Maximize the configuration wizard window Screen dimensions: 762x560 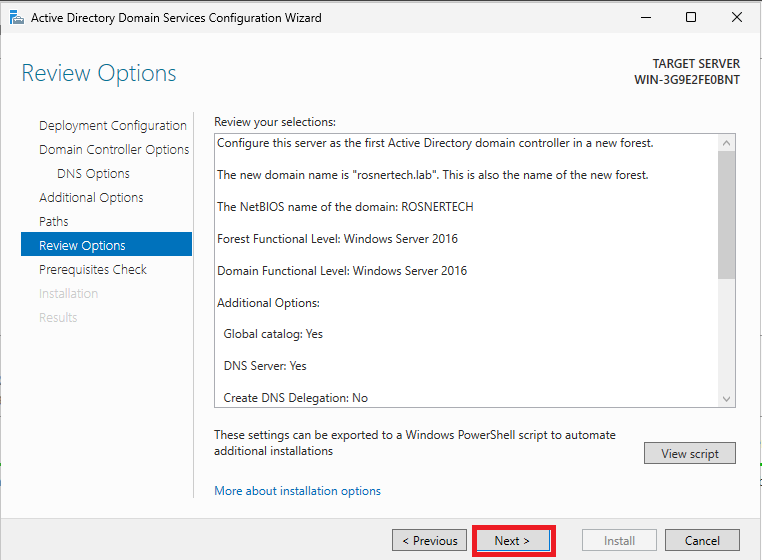click(691, 18)
